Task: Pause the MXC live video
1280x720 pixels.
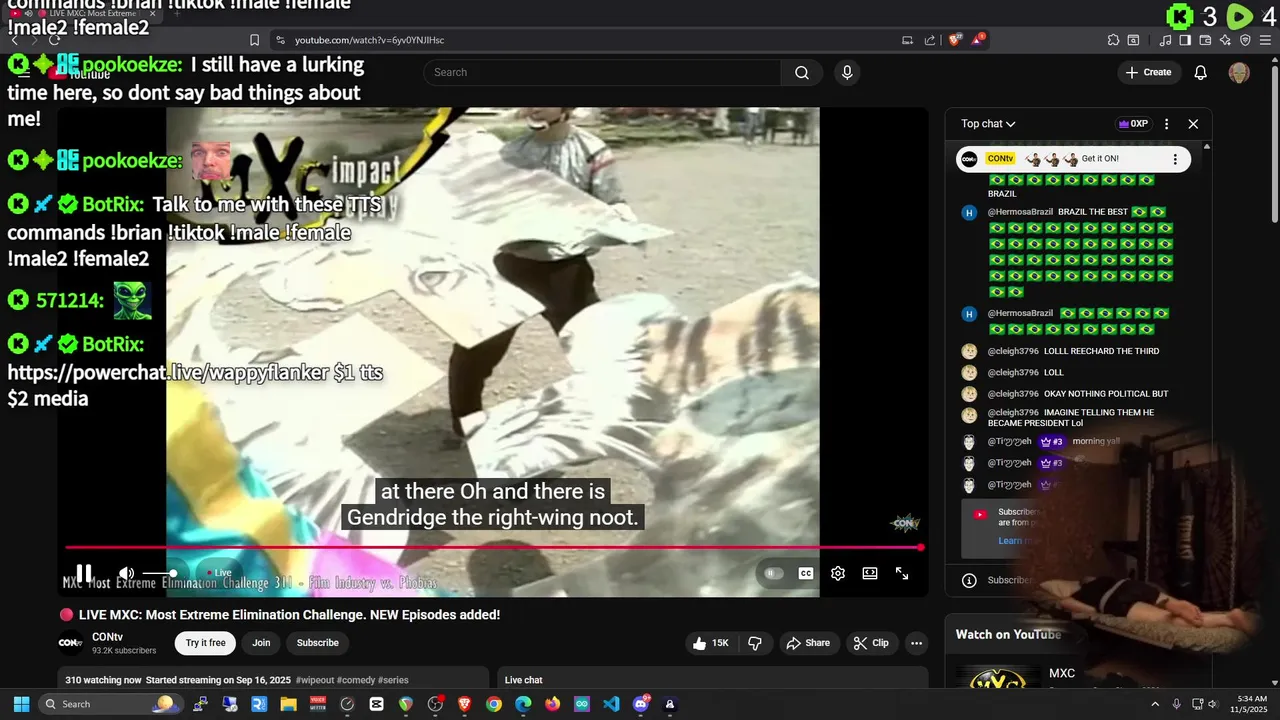Action: pyautogui.click(x=84, y=574)
